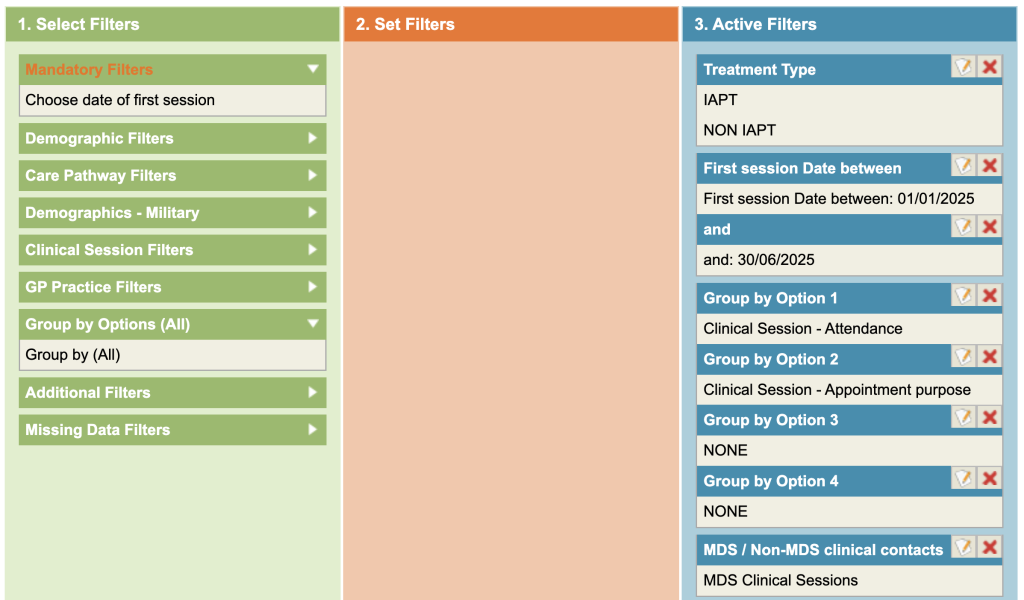
Task: Select the Group by (All) option
Action: coord(73,355)
